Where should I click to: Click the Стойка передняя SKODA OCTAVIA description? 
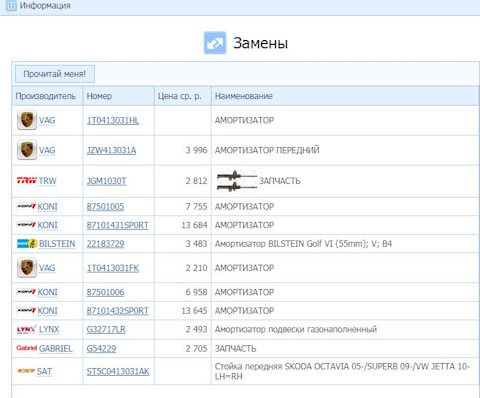[x=342, y=371]
